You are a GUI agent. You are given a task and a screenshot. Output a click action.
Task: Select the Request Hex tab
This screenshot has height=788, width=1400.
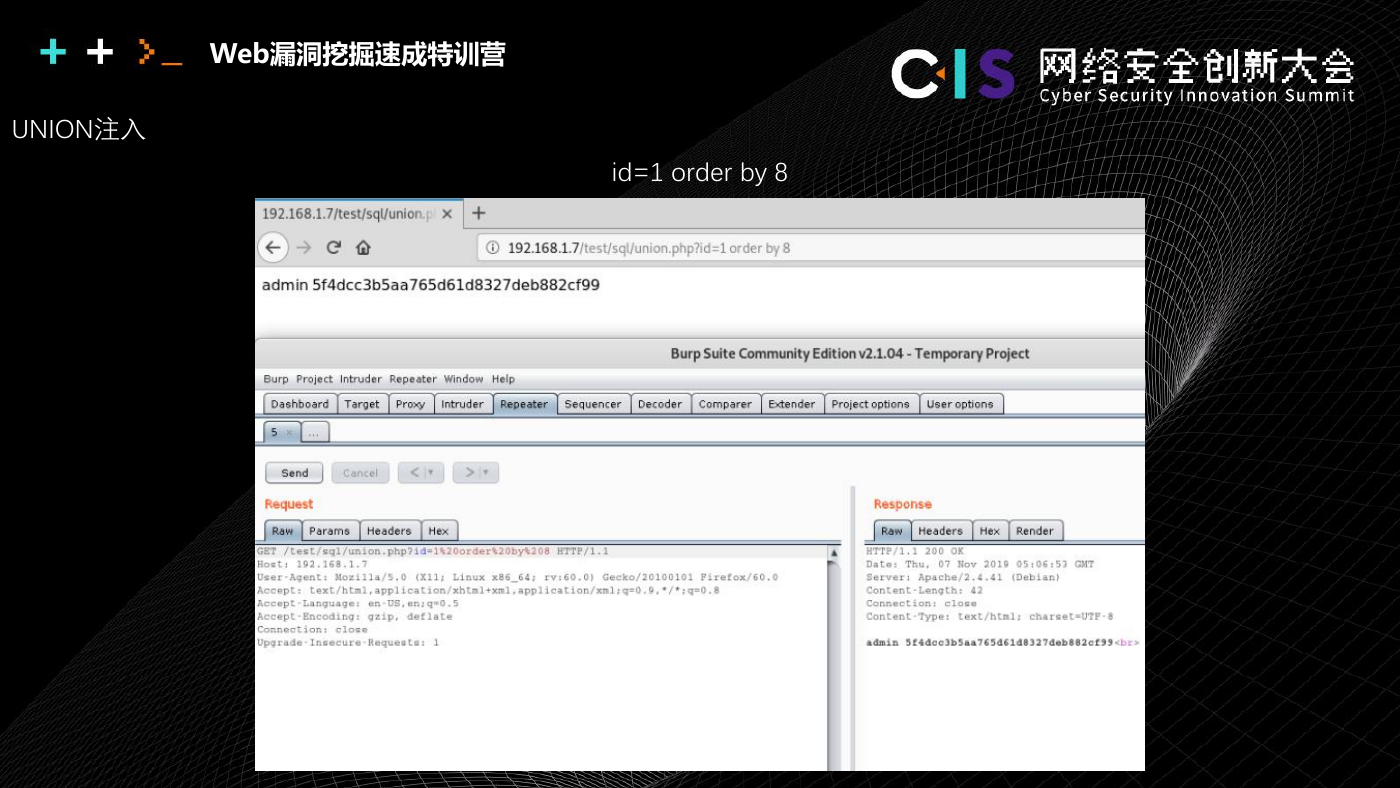coord(439,531)
